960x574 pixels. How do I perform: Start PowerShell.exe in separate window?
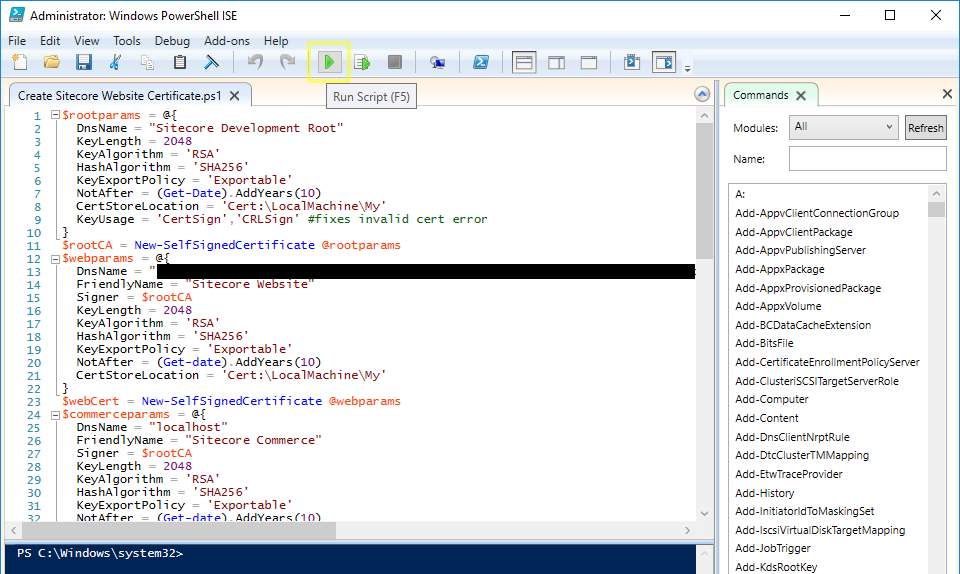tap(481, 62)
